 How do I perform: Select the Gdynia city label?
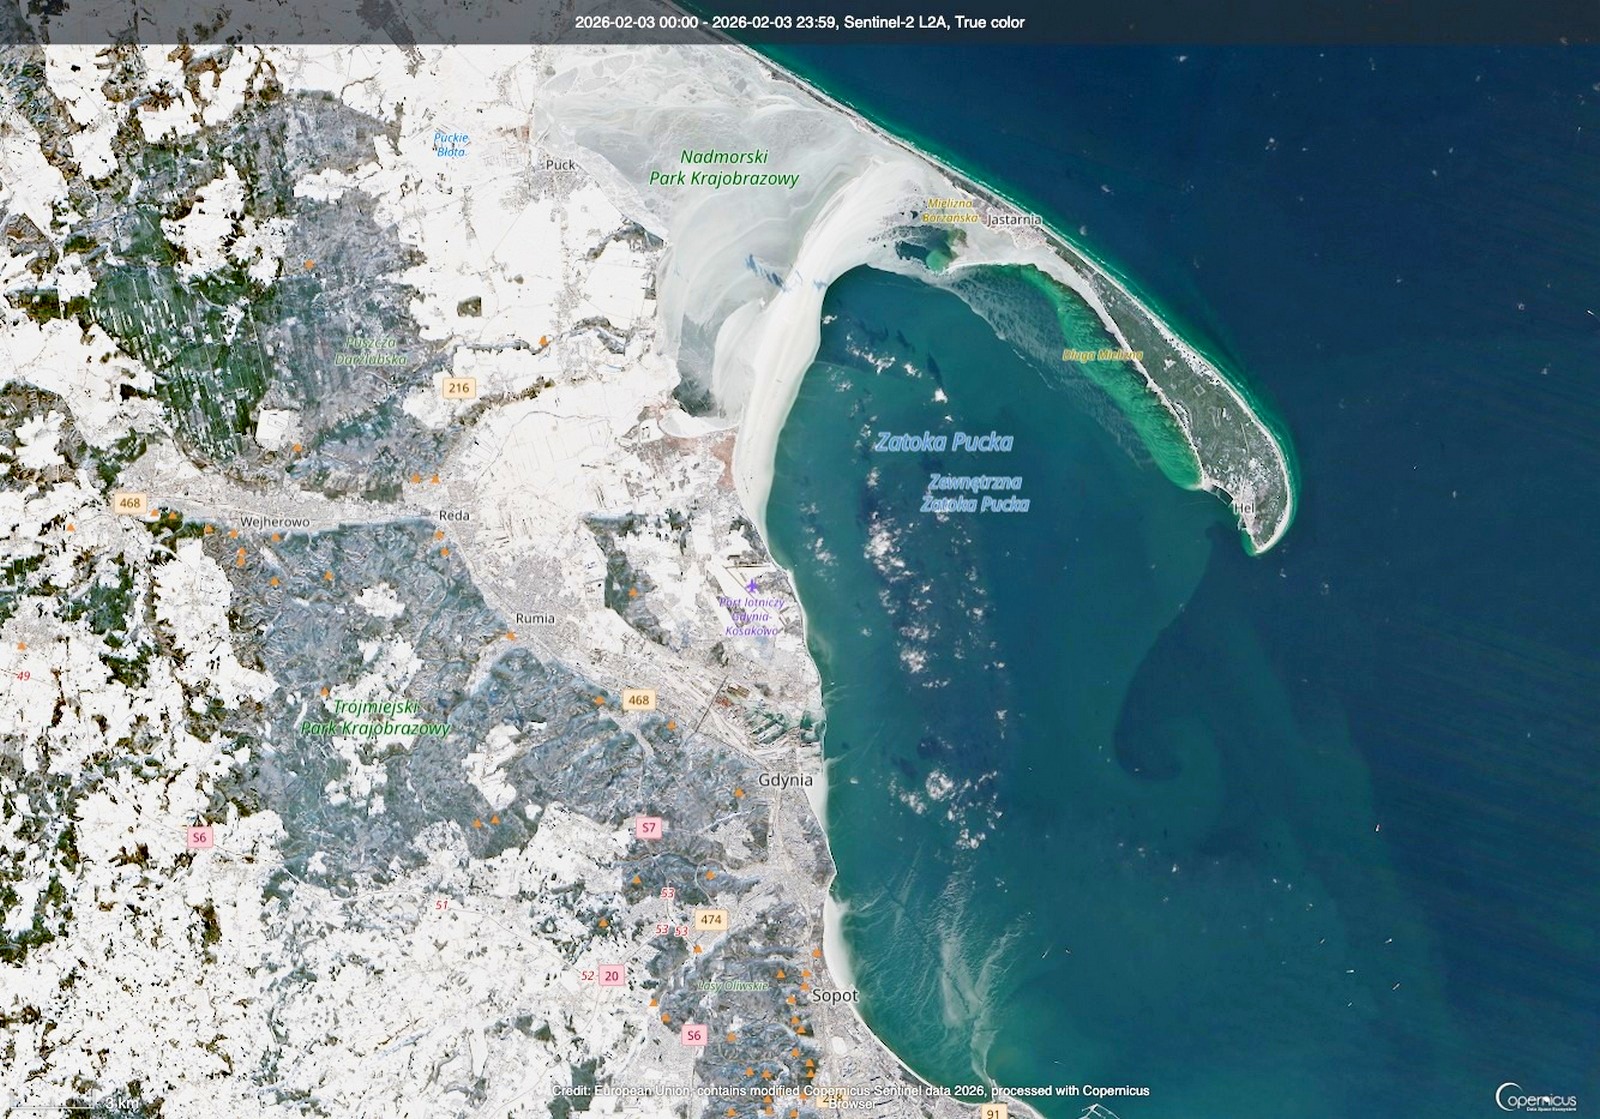click(x=785, y=780)
